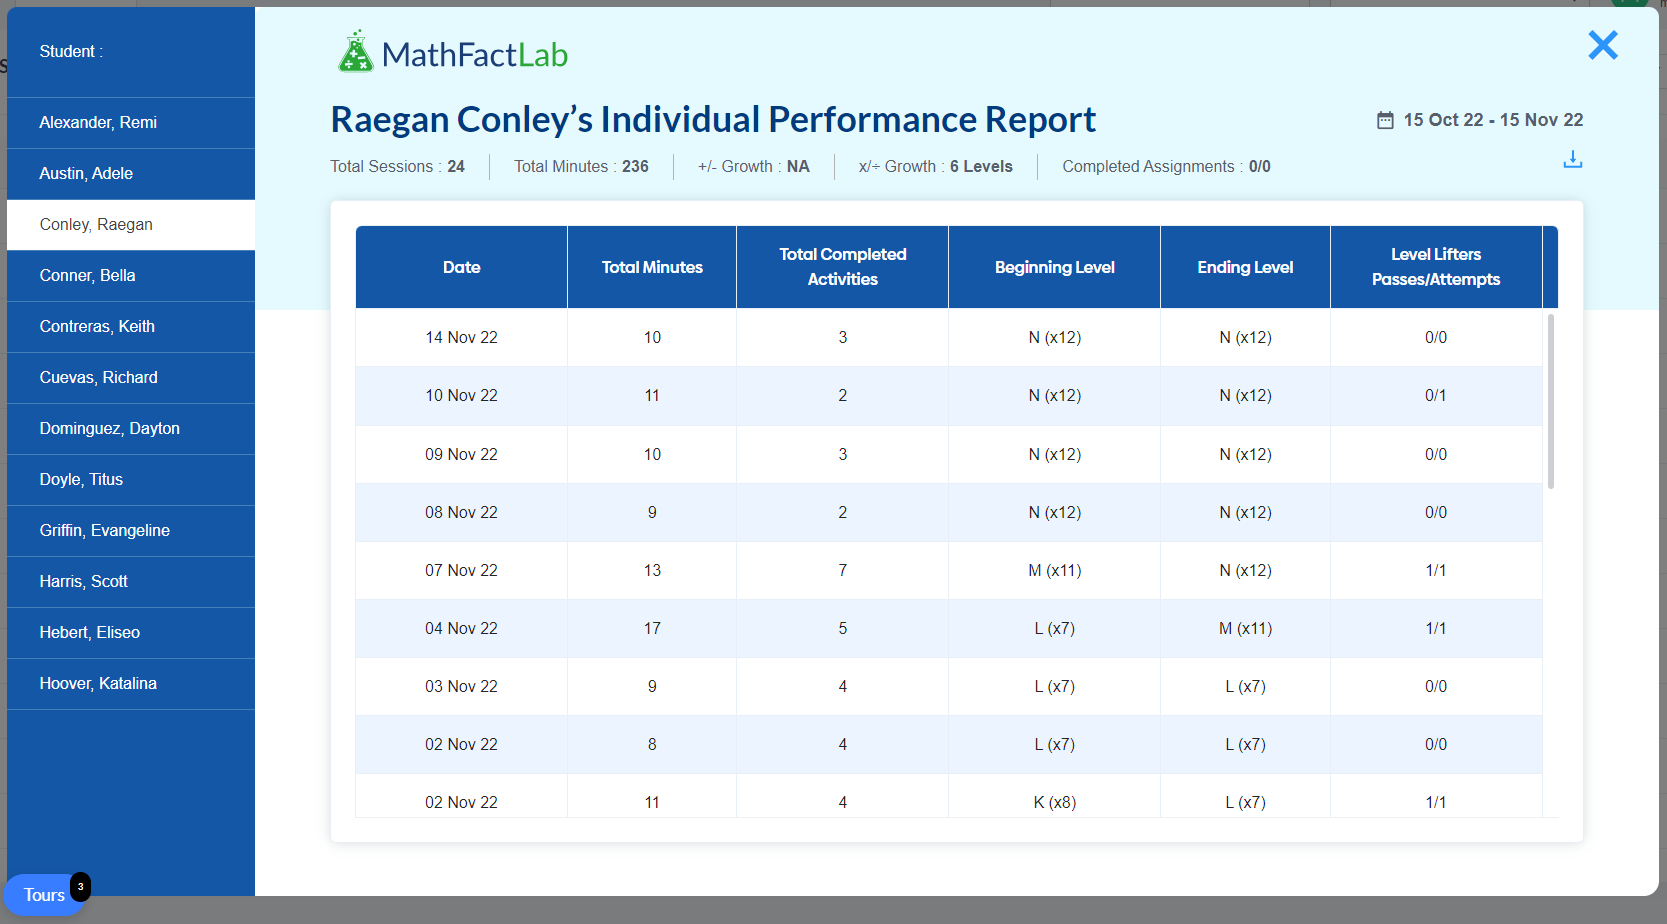Click the Total Sessions : 24 statistic
1667x924 pixels.
[398, 167]
